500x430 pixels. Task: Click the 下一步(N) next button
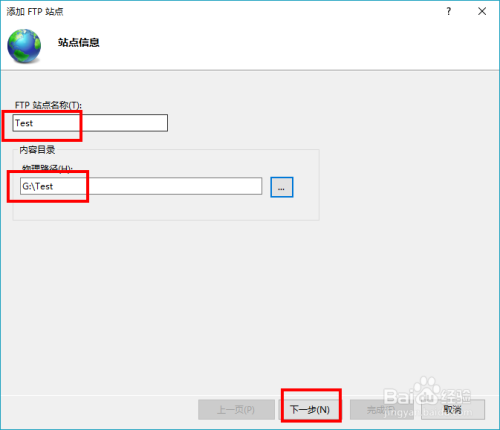(310, 409)
